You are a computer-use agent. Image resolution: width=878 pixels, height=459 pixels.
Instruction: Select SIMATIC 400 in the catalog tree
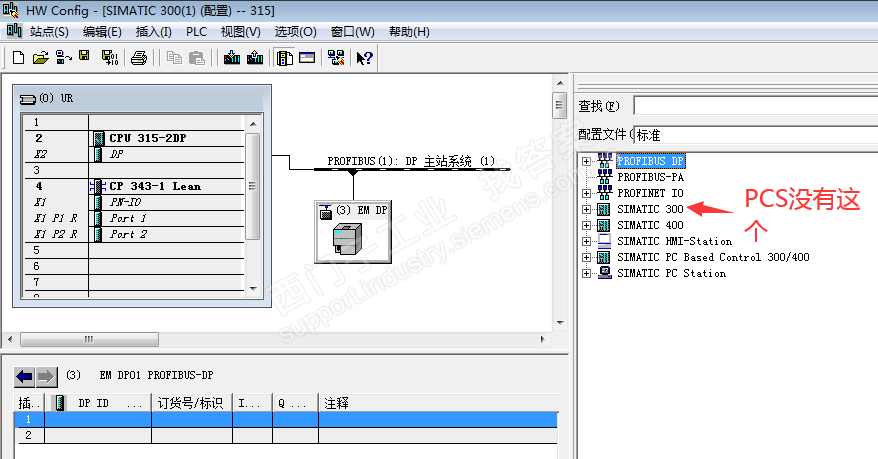tap(650, 225)
